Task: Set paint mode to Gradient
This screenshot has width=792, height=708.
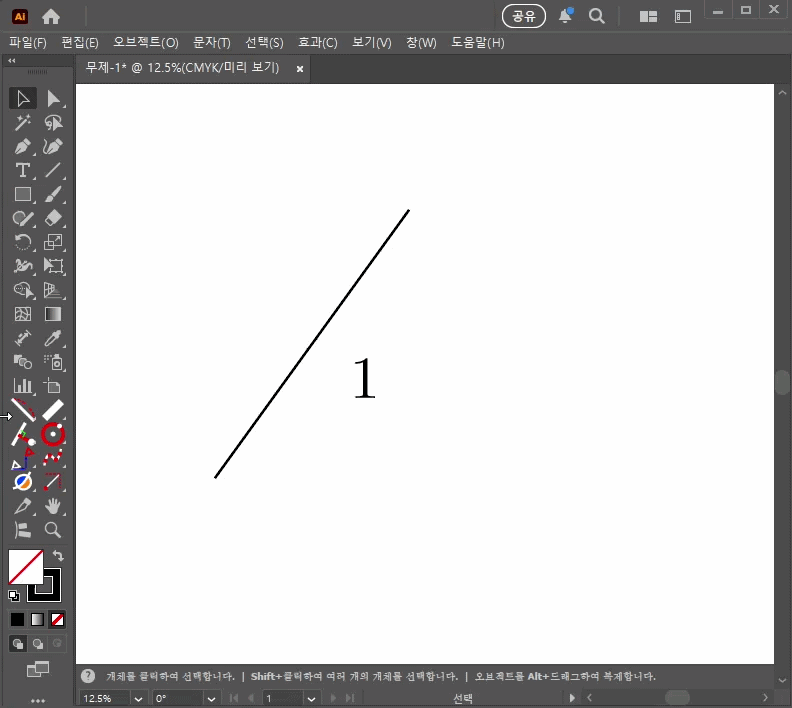Action: pyautogui.click(x=37, y=619)
